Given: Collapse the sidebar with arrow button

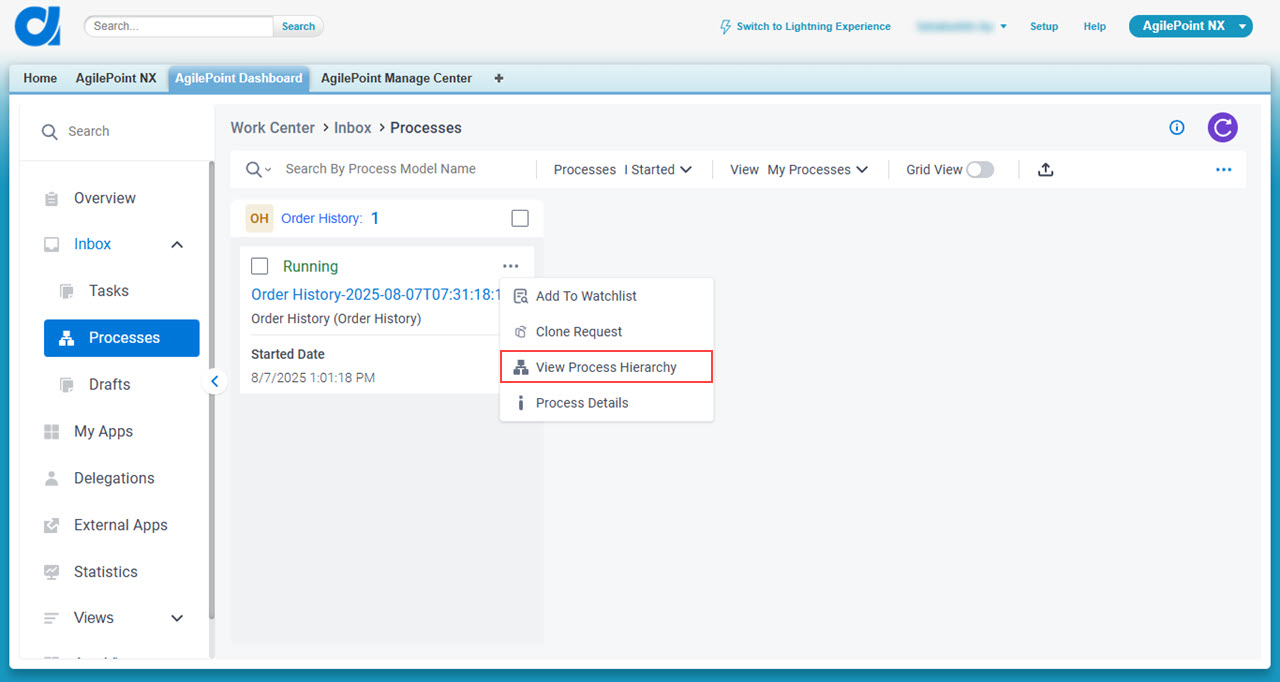Looking at the screenshot, I should (x=214, y=381).
